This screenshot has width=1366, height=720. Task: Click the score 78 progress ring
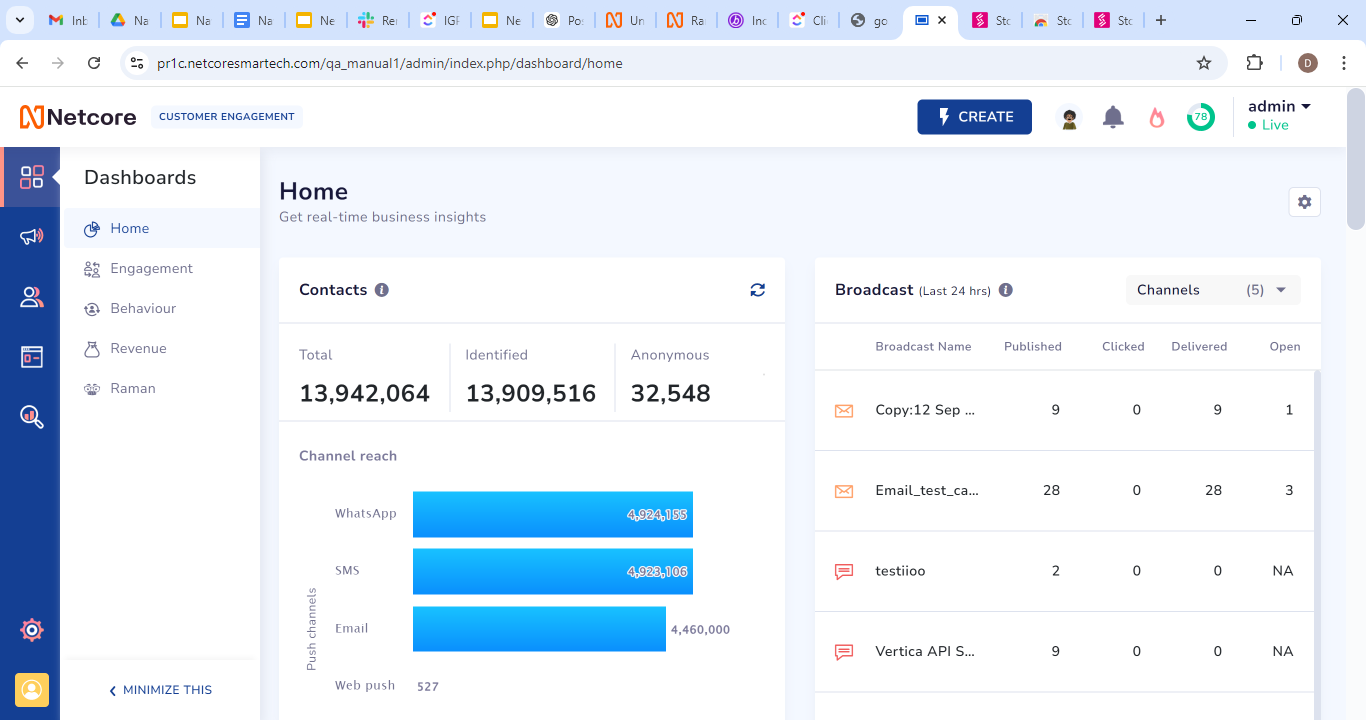tap(1200, 117)
